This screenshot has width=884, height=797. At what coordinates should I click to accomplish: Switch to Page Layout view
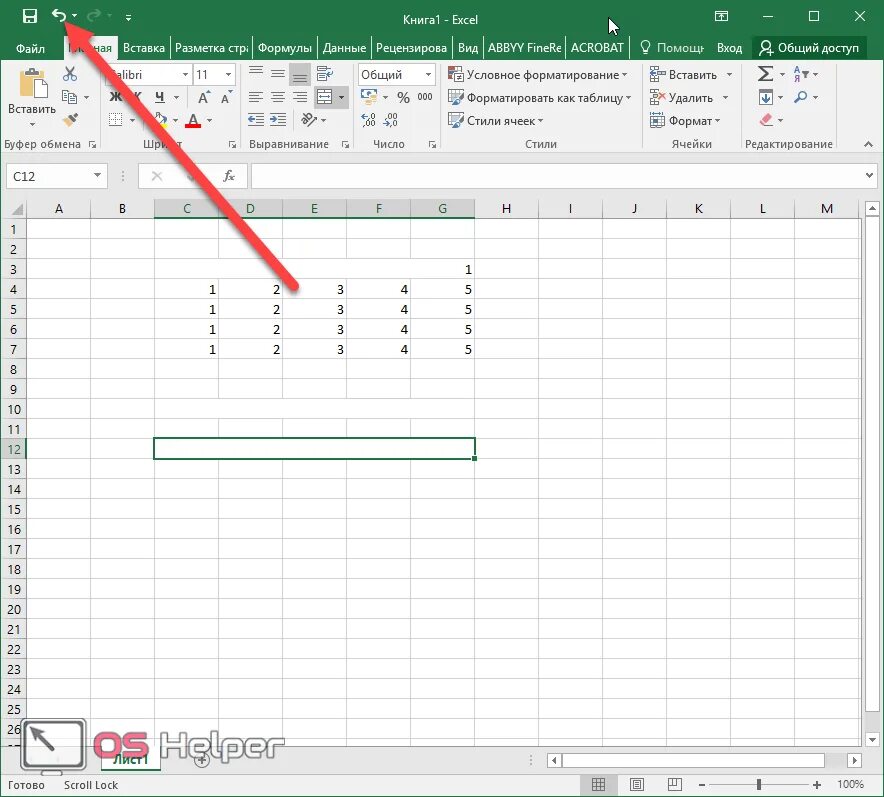pyautogui.click(x=637, y=785)
